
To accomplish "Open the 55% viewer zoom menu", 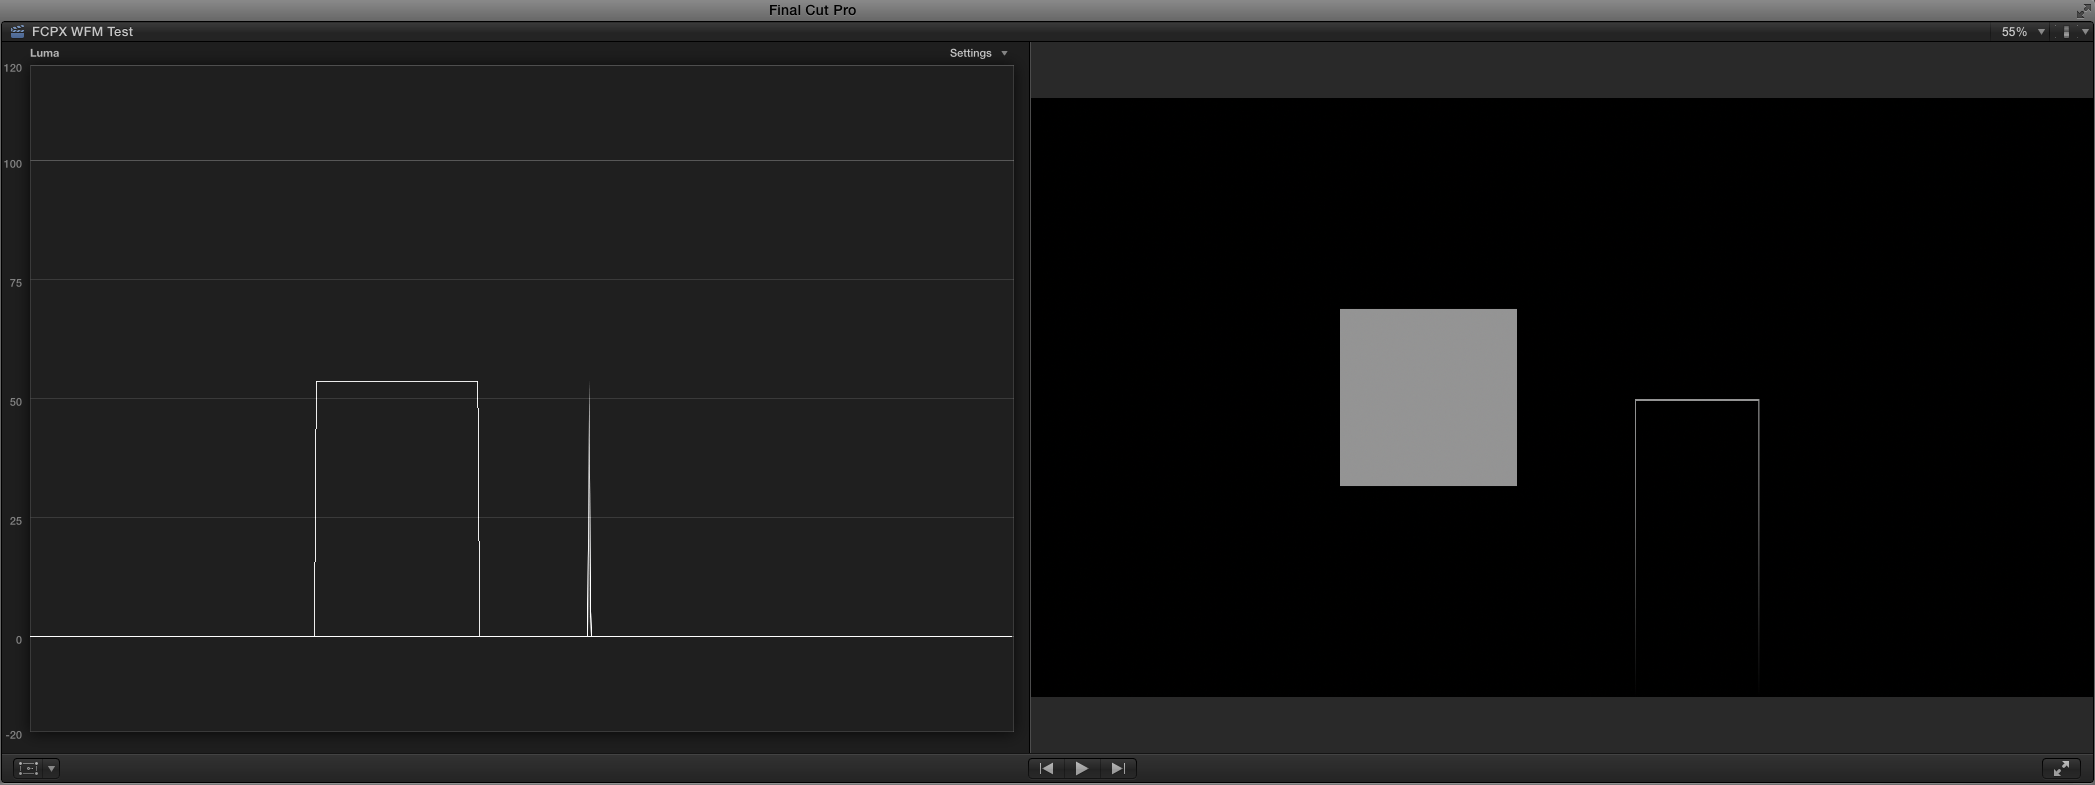I will click(2022, 32).
